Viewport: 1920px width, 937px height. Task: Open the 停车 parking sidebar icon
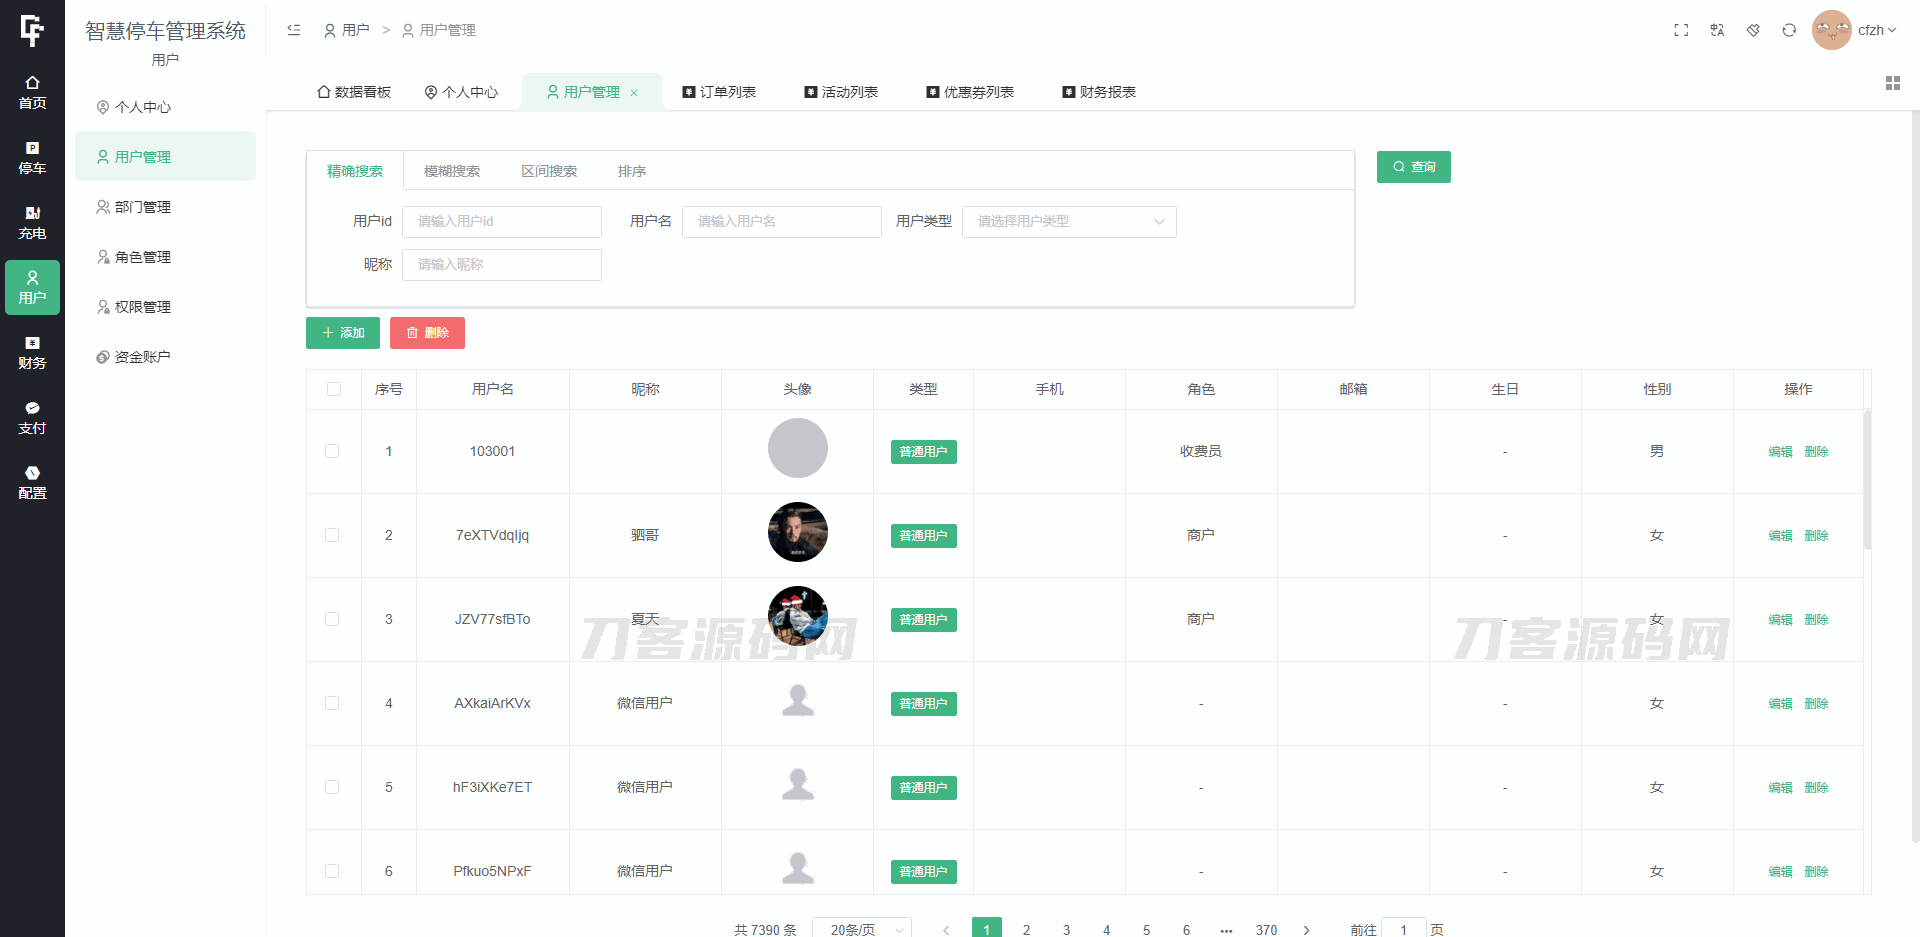click(32, 158)
